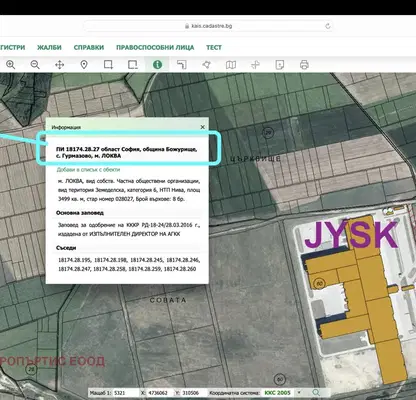Choose the rectangle select-add tool
This screenshot has height=400, width=416.
pos(108,65)
